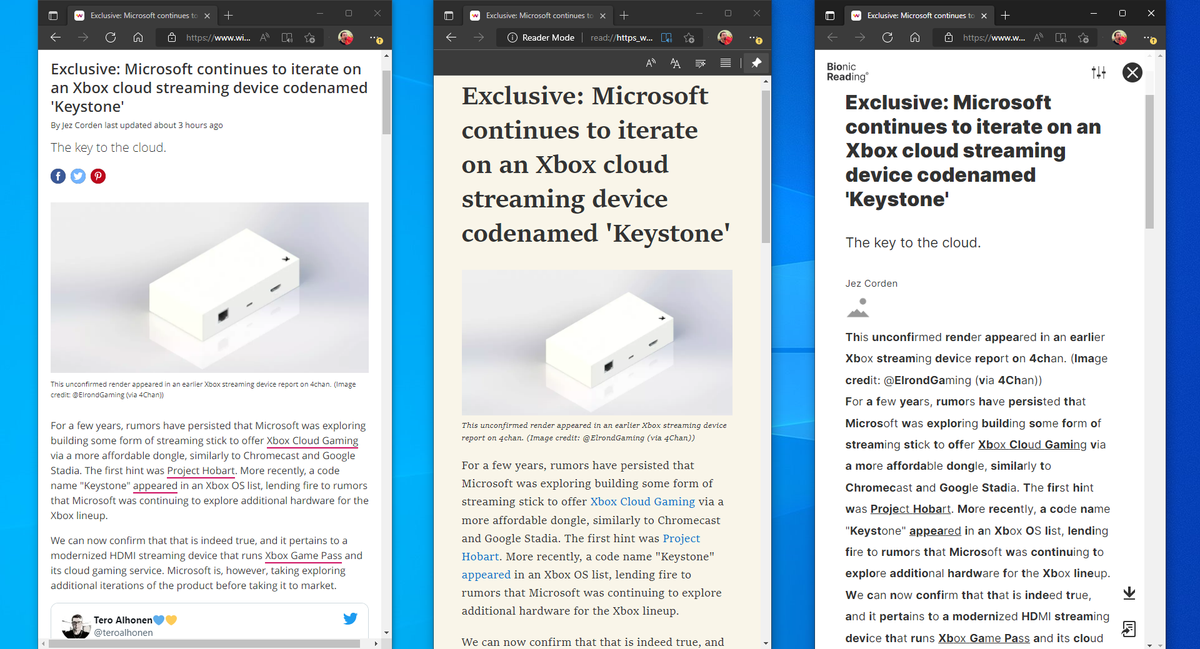Switch to the Exclusive Microsoft article tab
The width and height of the screenshot is (1200, 649).
coord(140,15)
